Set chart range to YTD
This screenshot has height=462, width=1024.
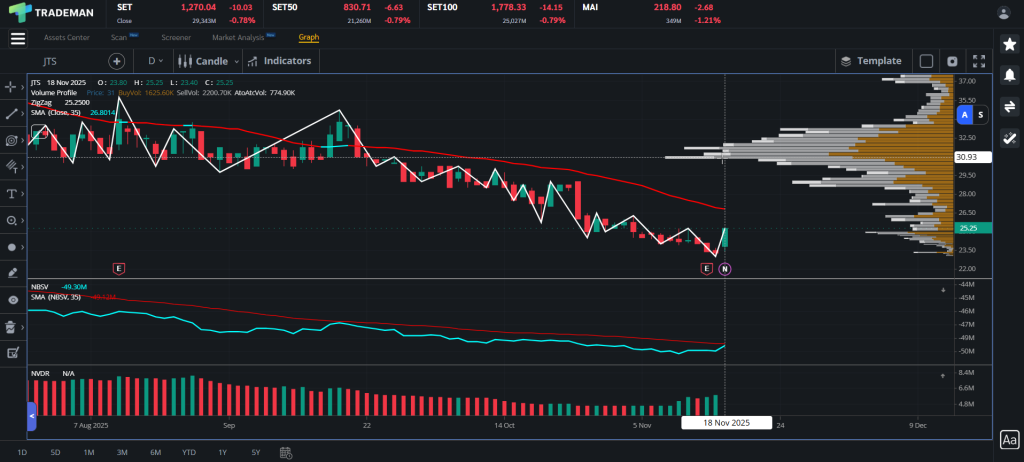(189, 453)
